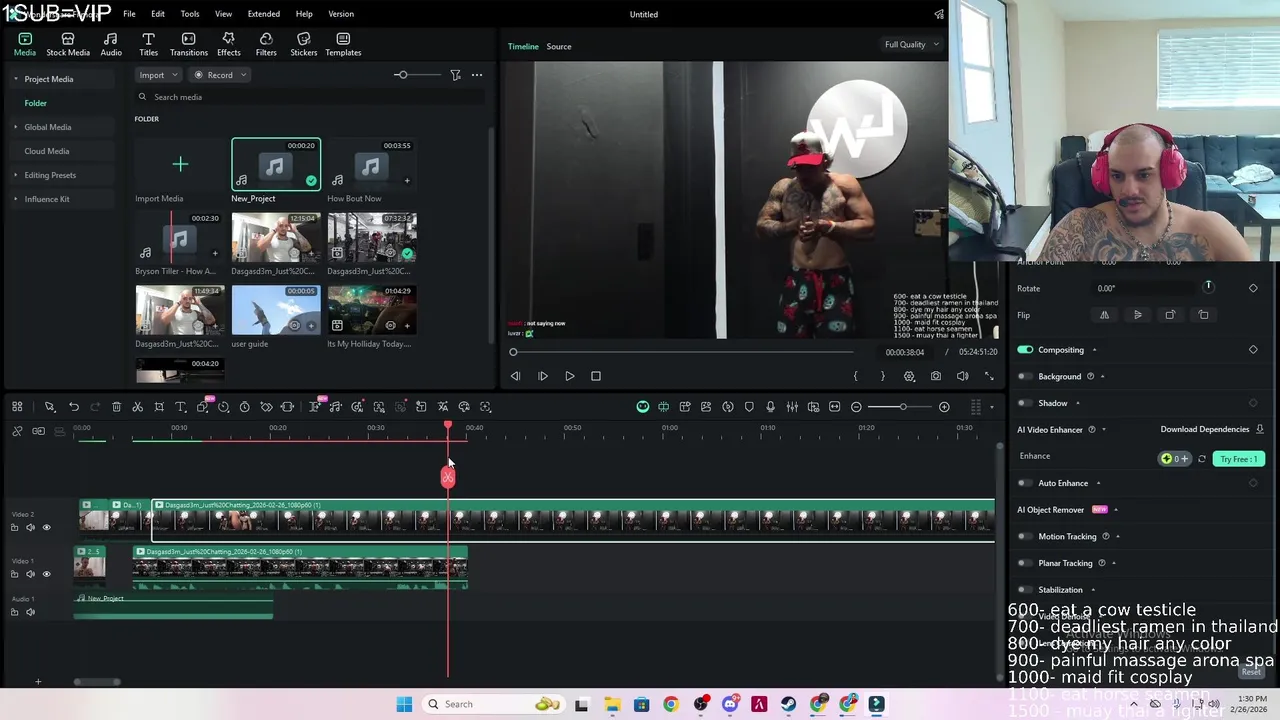The height and width of the screenshot is (720, 1280).
Task: Click Import Media plus tile
Action: coord(180,164)
